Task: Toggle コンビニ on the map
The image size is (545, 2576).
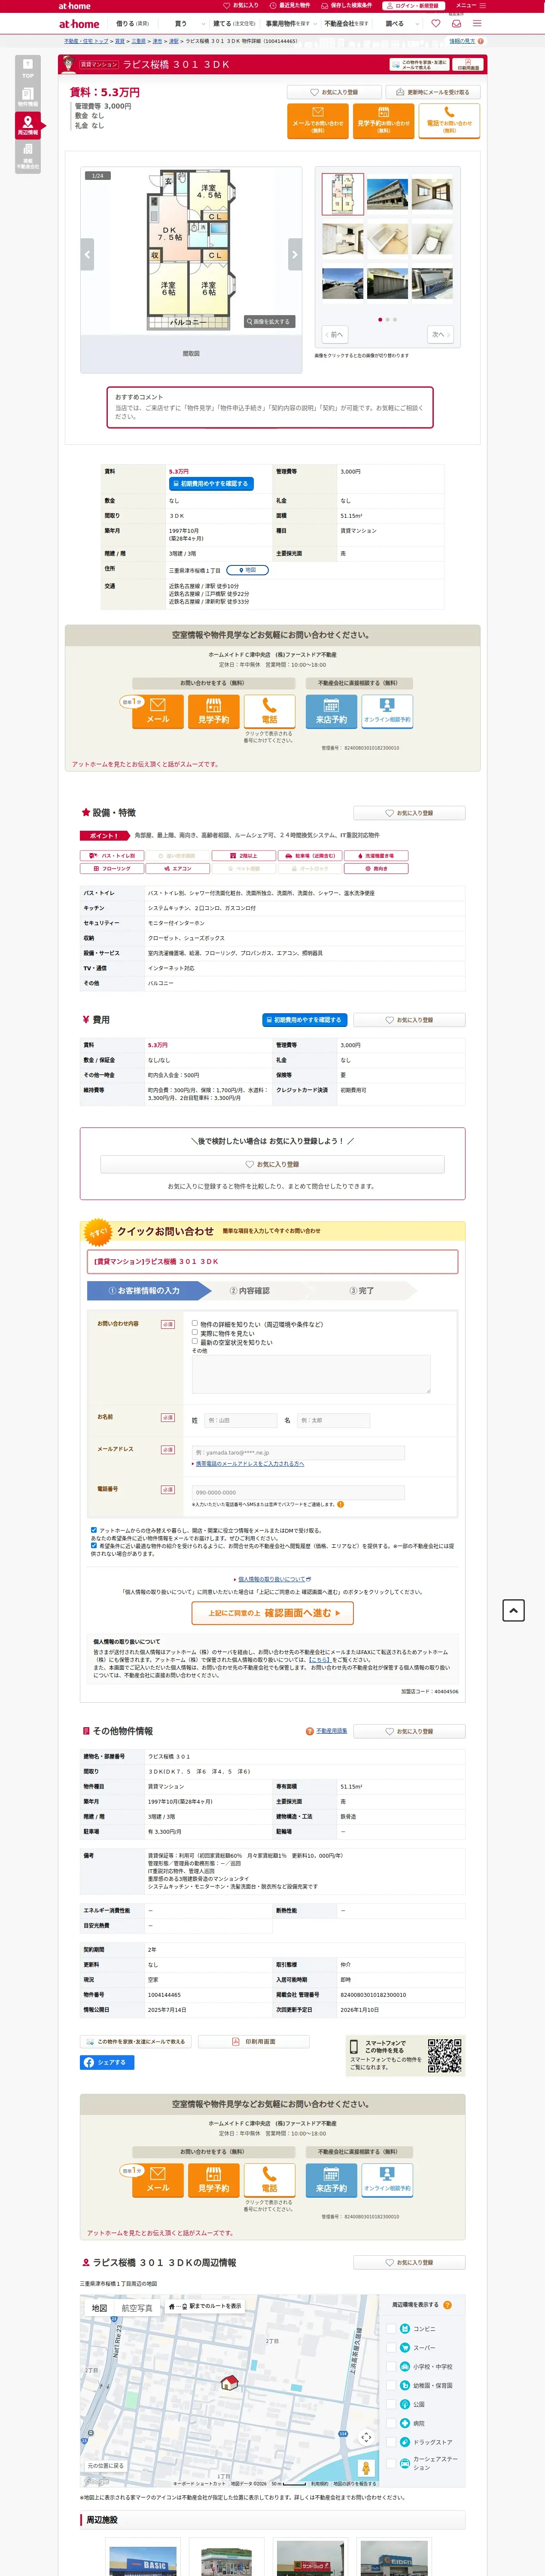Action: coord(391,2329)
